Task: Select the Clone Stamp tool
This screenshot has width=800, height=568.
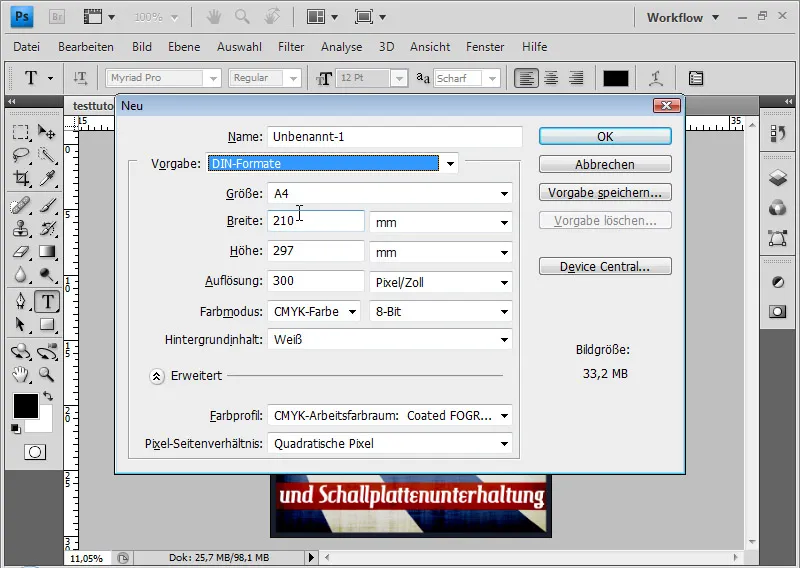Action: 20,229
